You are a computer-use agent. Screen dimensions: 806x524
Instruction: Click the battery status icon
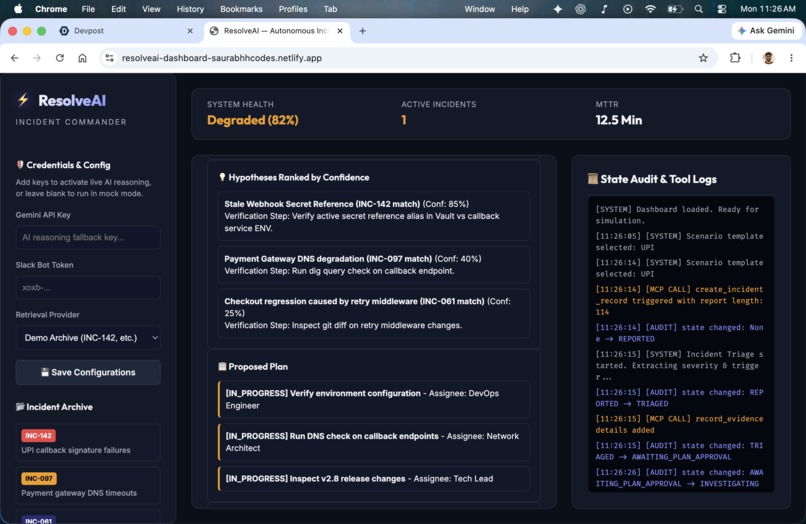[x=674, y=9]
